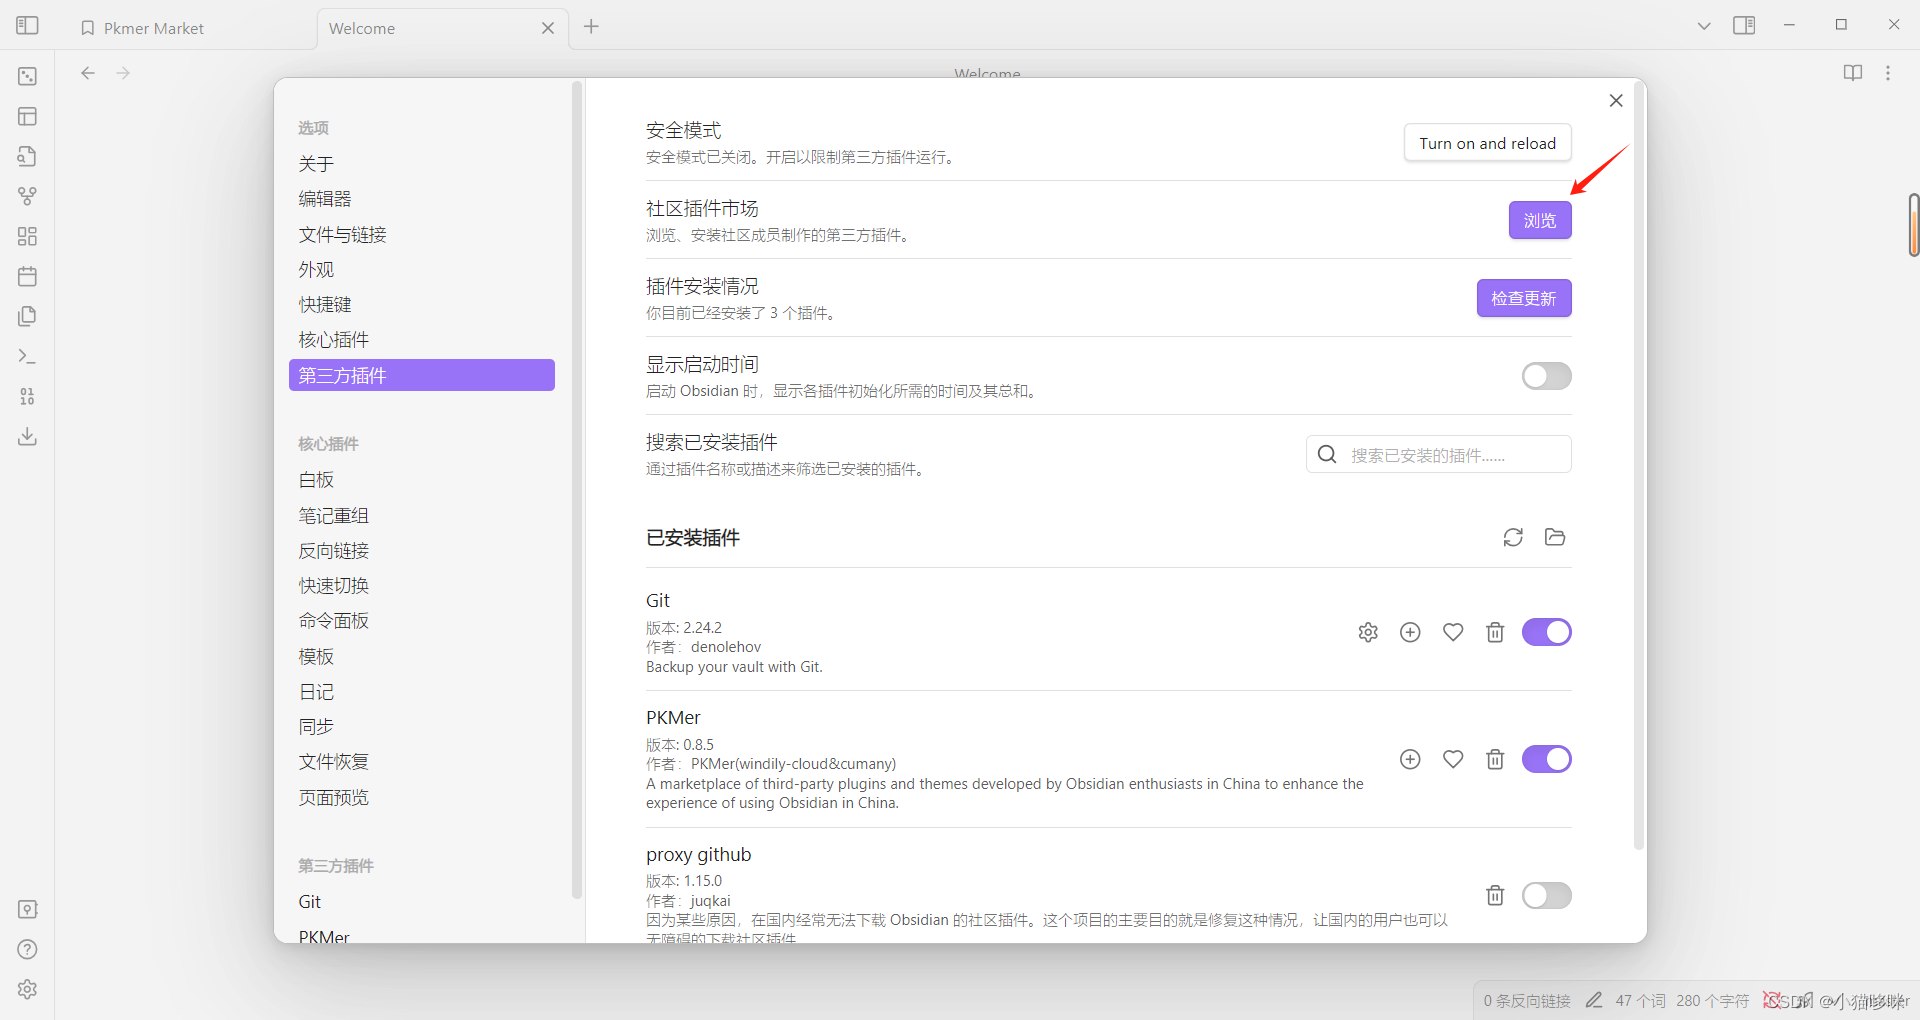This screenshot has width=1920, height=1020.
Task: Navigate forward with the right arrow
Action: tap(123, 73)
